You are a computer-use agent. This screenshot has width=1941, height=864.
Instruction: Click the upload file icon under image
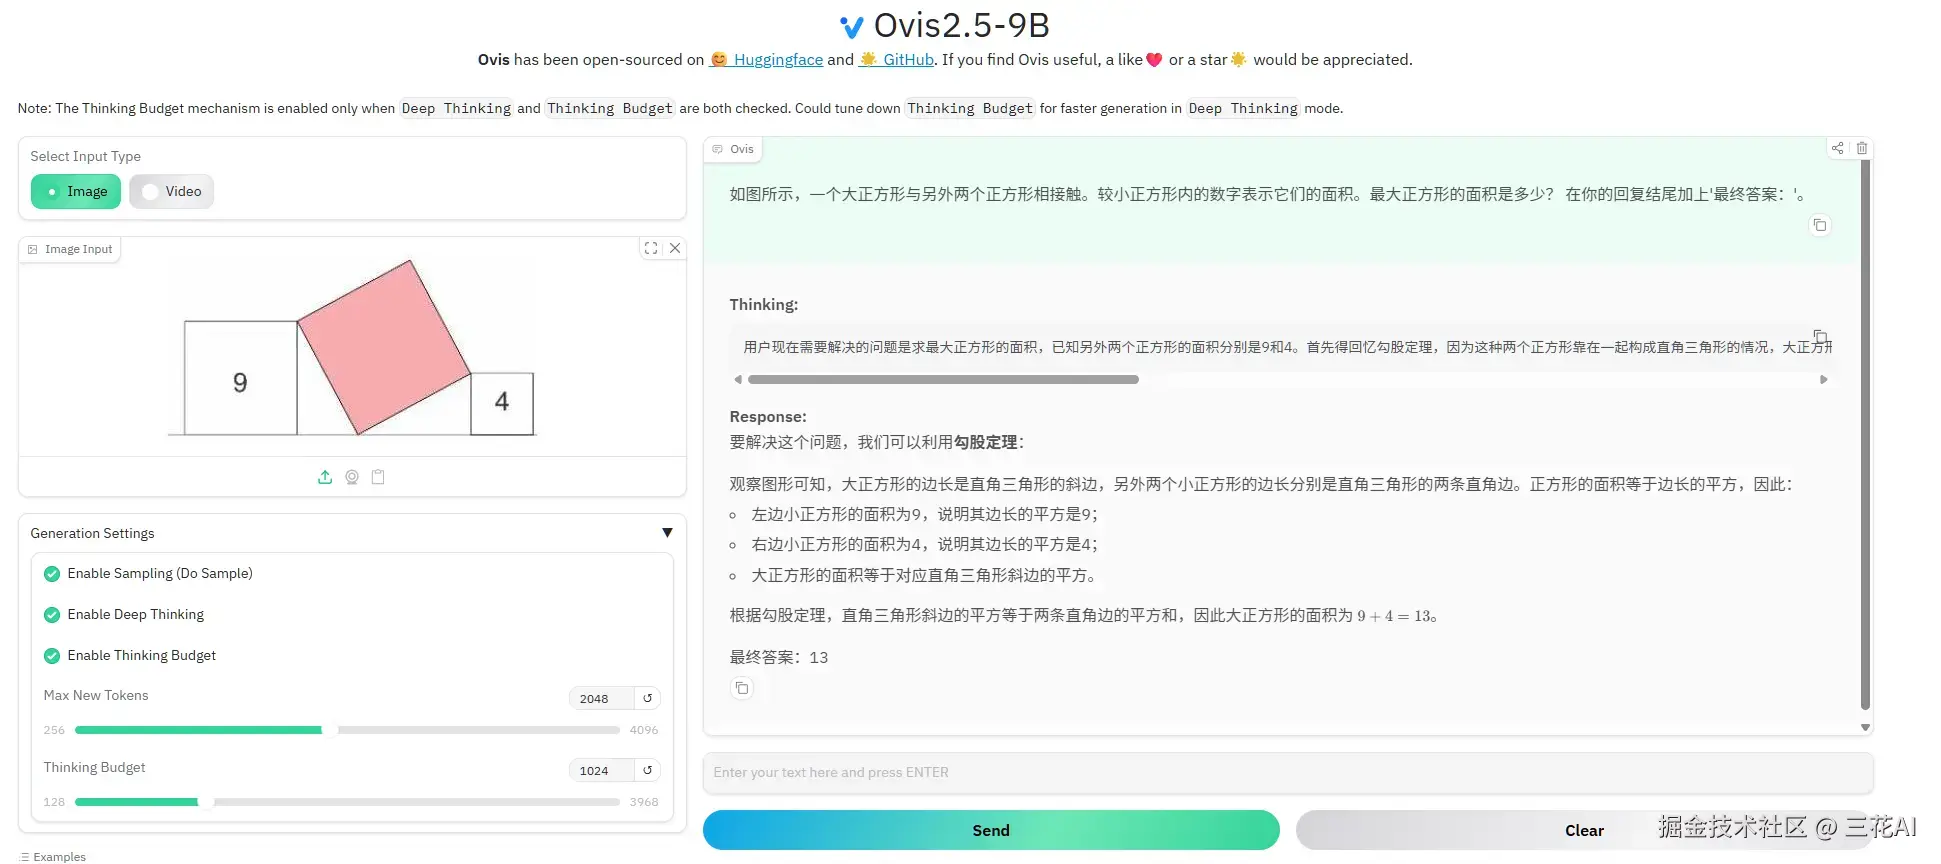325,477
